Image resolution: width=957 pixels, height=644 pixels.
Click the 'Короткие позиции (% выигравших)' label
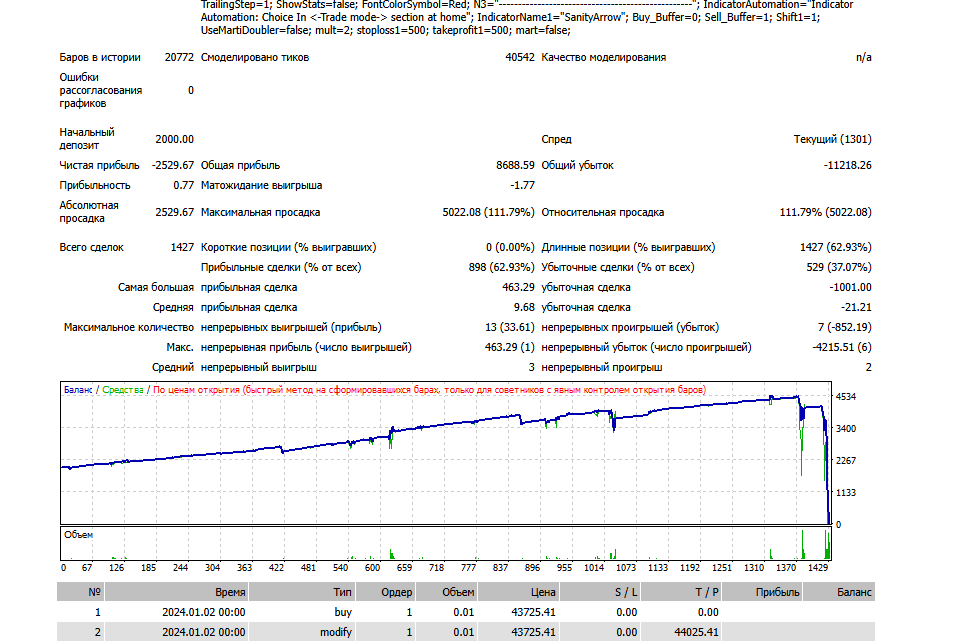[289, 247]
